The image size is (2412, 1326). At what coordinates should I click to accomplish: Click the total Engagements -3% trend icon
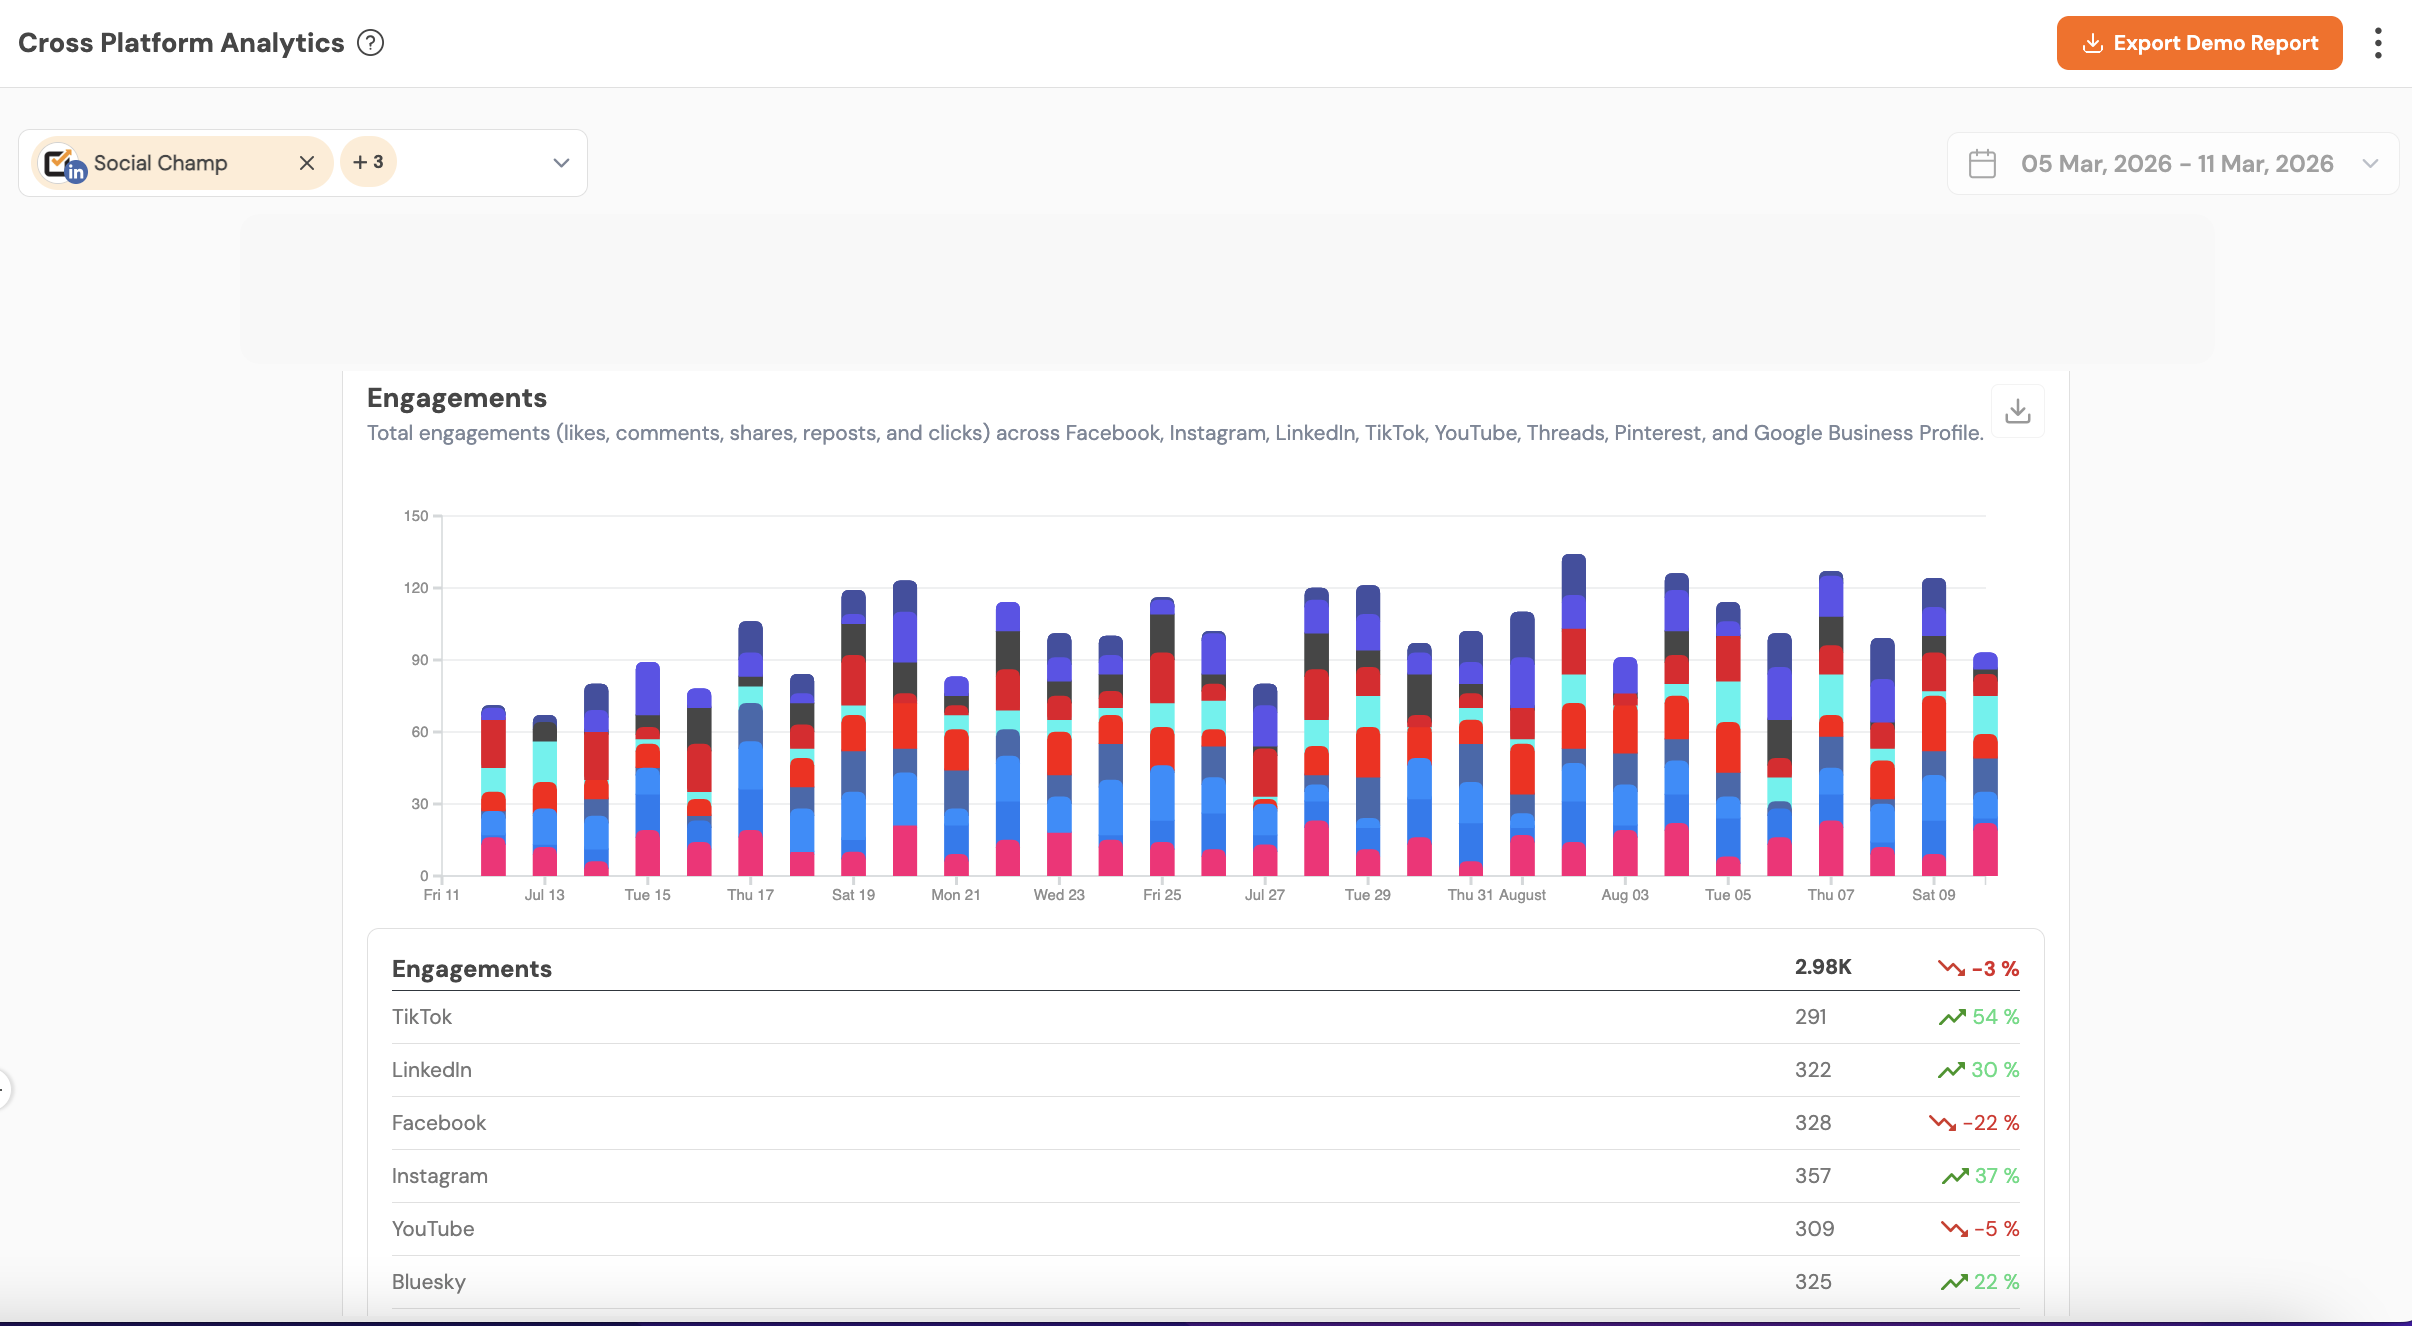coord(1951,968)
